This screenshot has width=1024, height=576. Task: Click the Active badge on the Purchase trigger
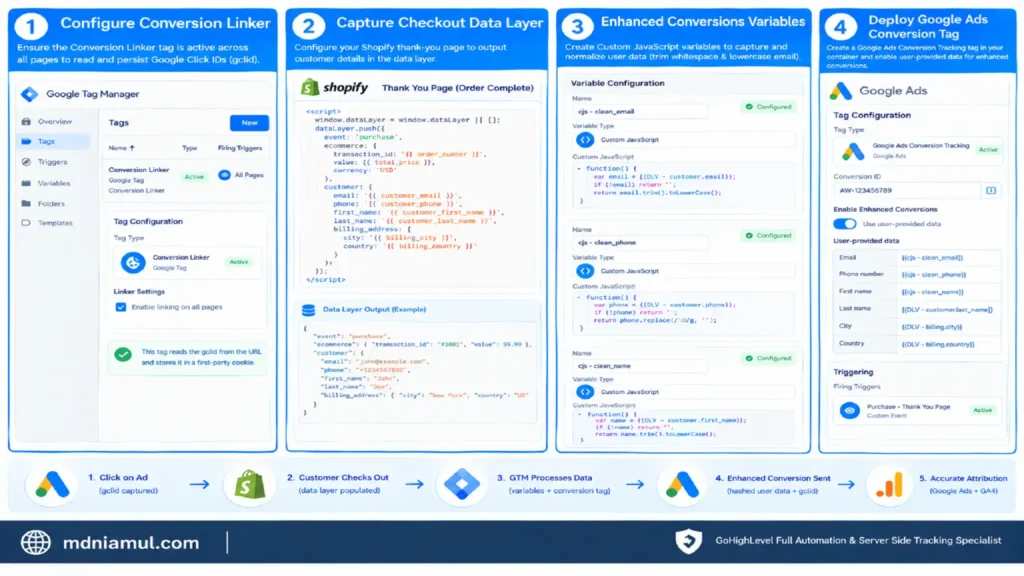coord(982,410)
